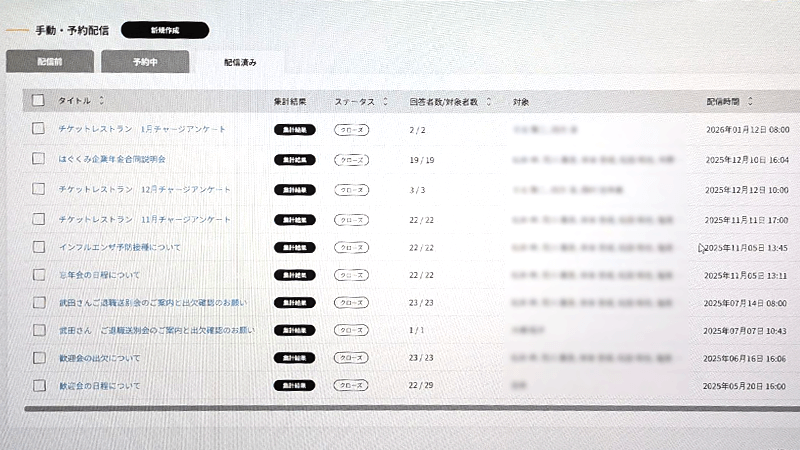Viewport: 800px width, 450px height.
Task: Open the チケットレストラン 12月チャージアンケート title link
Action: tap(144, 189)
